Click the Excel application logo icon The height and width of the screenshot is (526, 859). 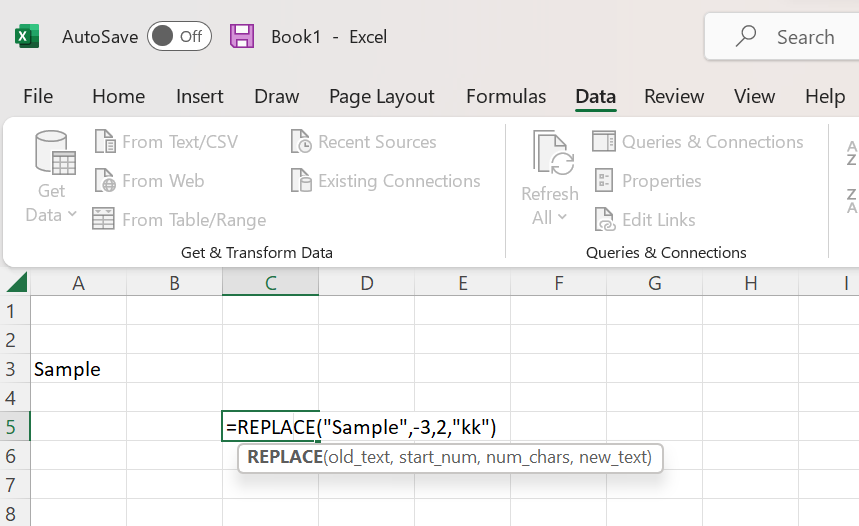[x=26, y=37]
